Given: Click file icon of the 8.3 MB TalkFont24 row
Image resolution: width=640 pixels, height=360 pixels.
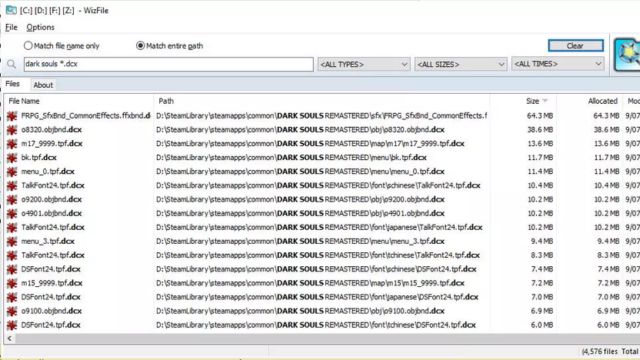Looking at the screenshot, I should 12,256.
